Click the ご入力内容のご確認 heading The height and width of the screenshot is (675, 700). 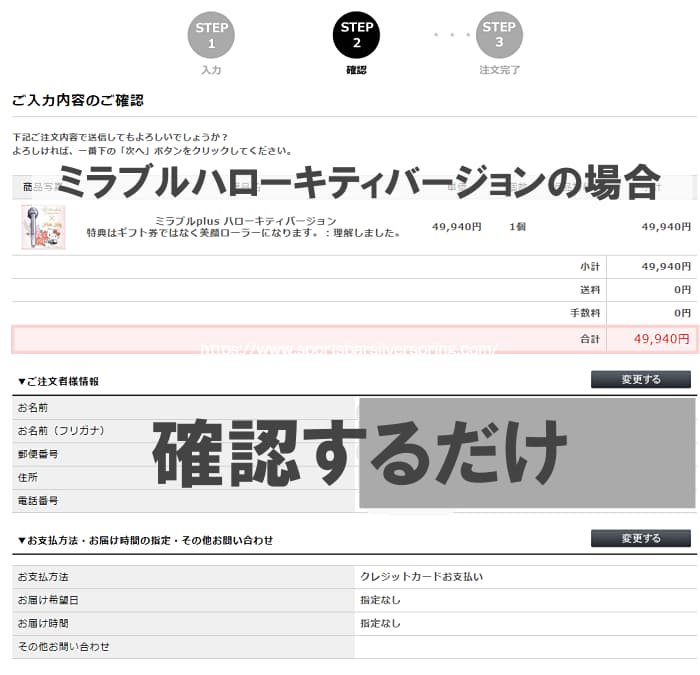78,100
